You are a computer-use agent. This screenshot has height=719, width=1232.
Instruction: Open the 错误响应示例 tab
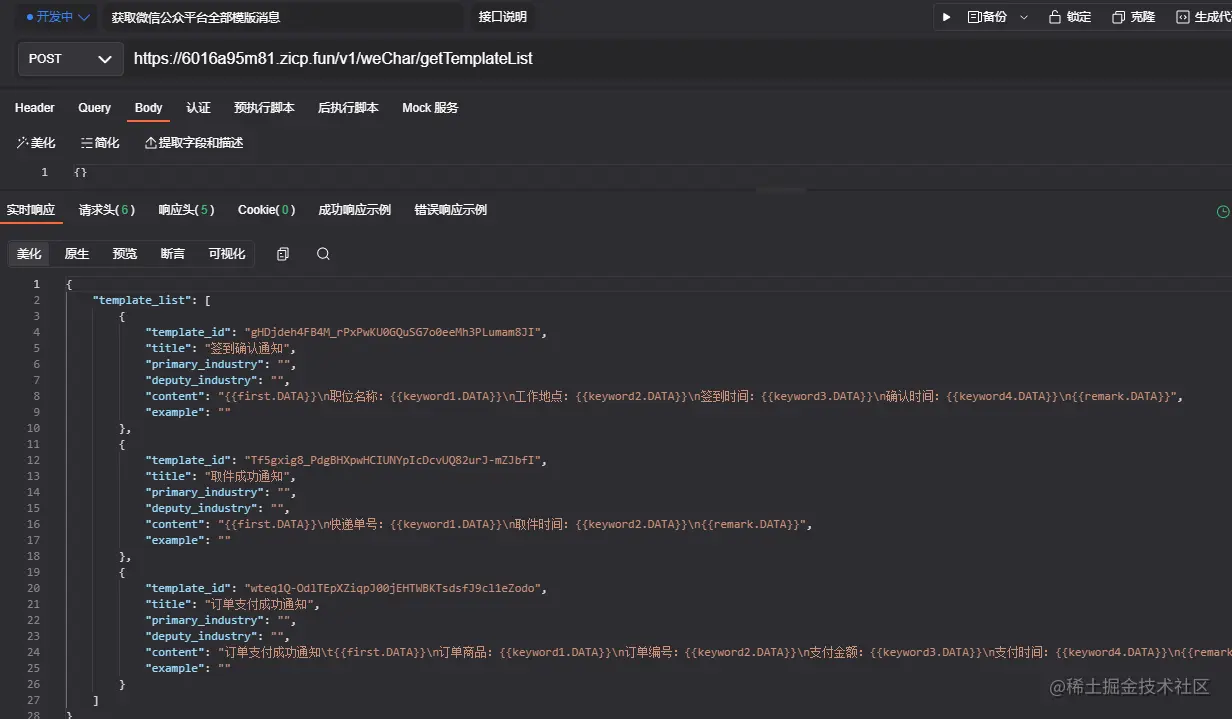coord(450,210)
